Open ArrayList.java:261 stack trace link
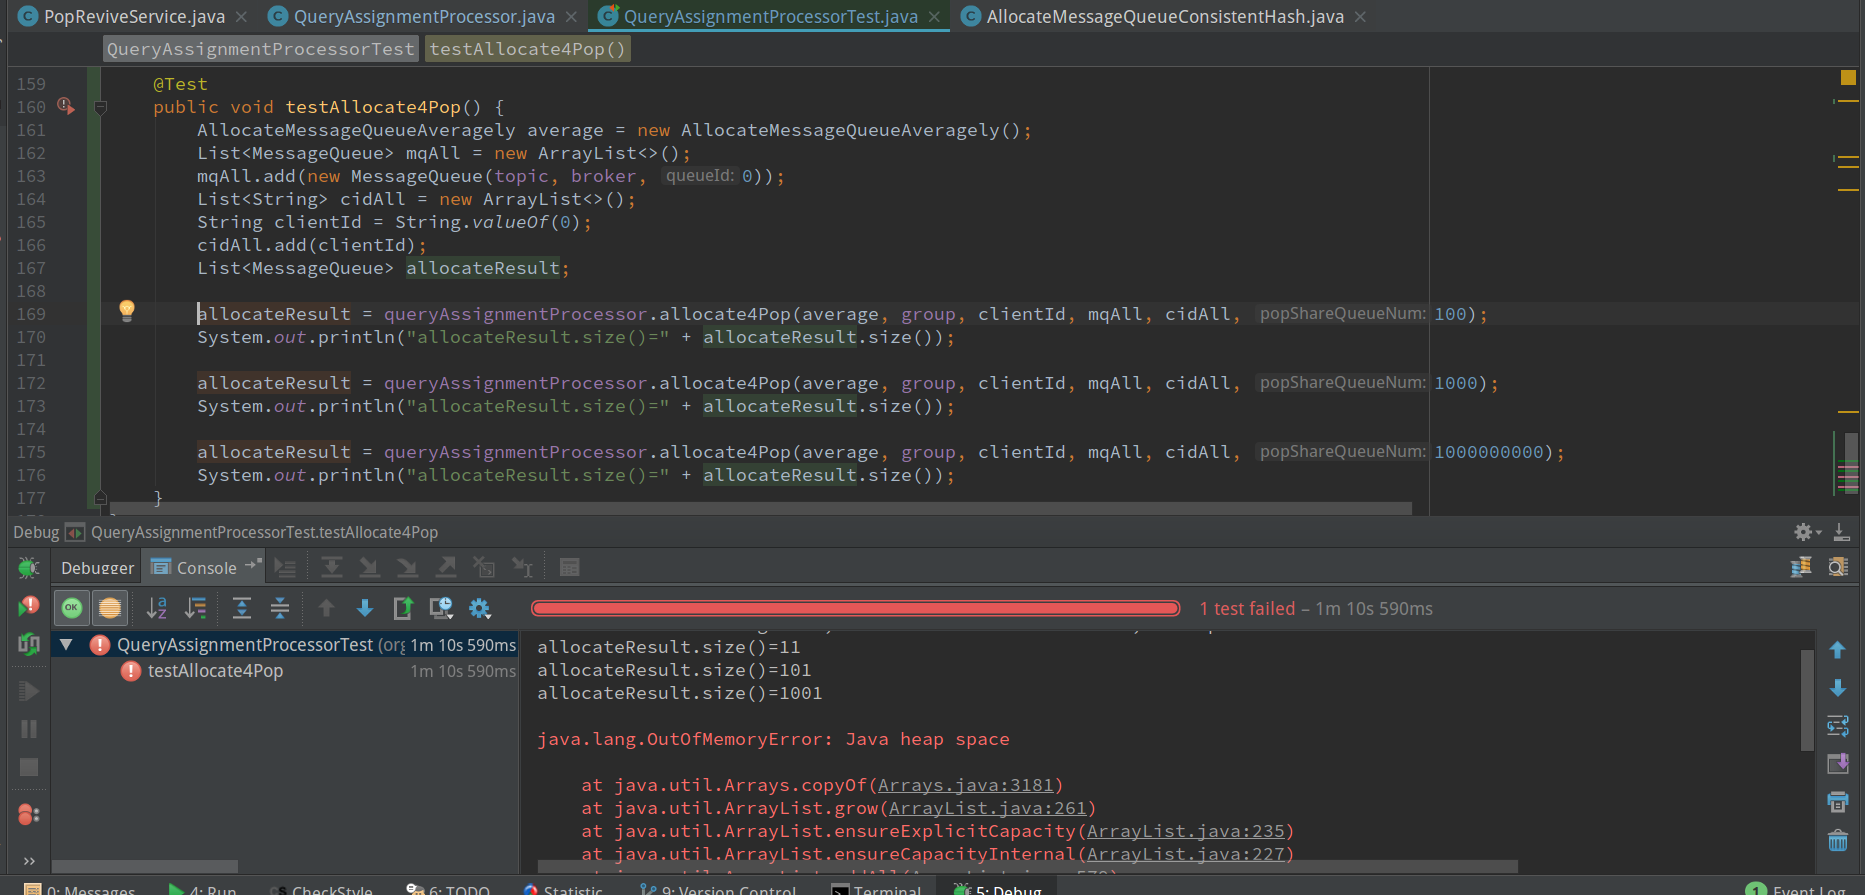Screen dimensions: 1865x895 click(987, 808)
